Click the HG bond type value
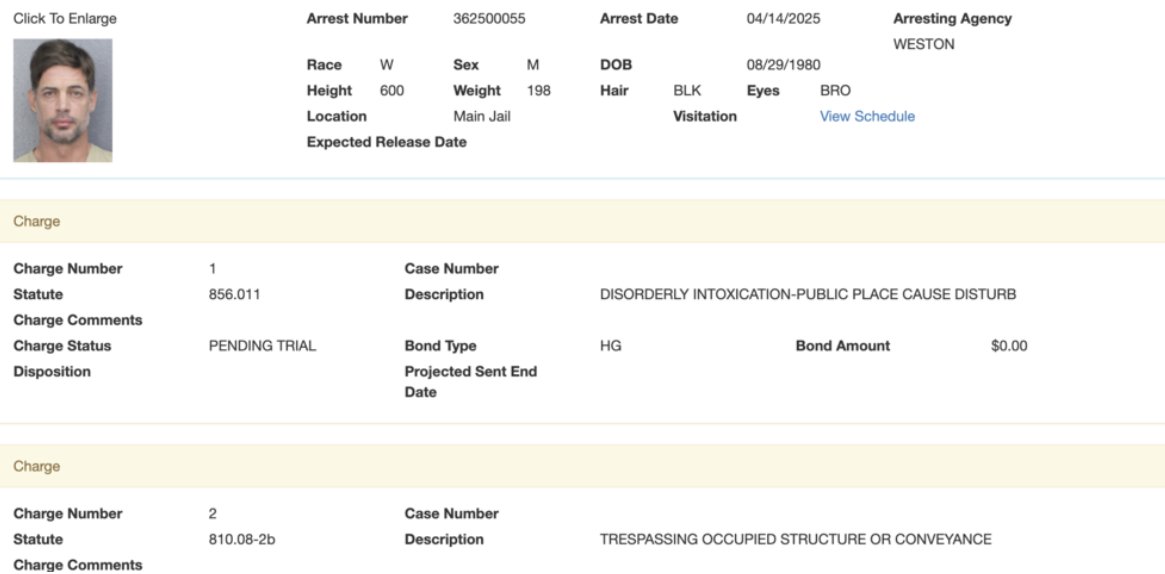Screen dimensions: 1165x574 [610, 346]
